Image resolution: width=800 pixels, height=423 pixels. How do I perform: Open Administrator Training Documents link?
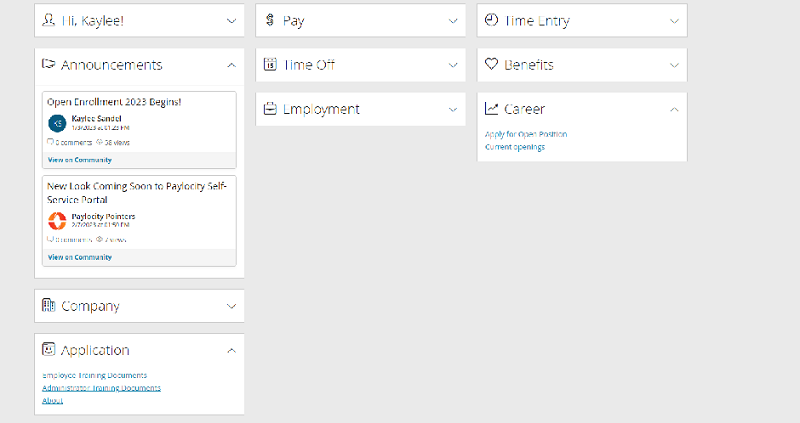[x=102, y=388]
